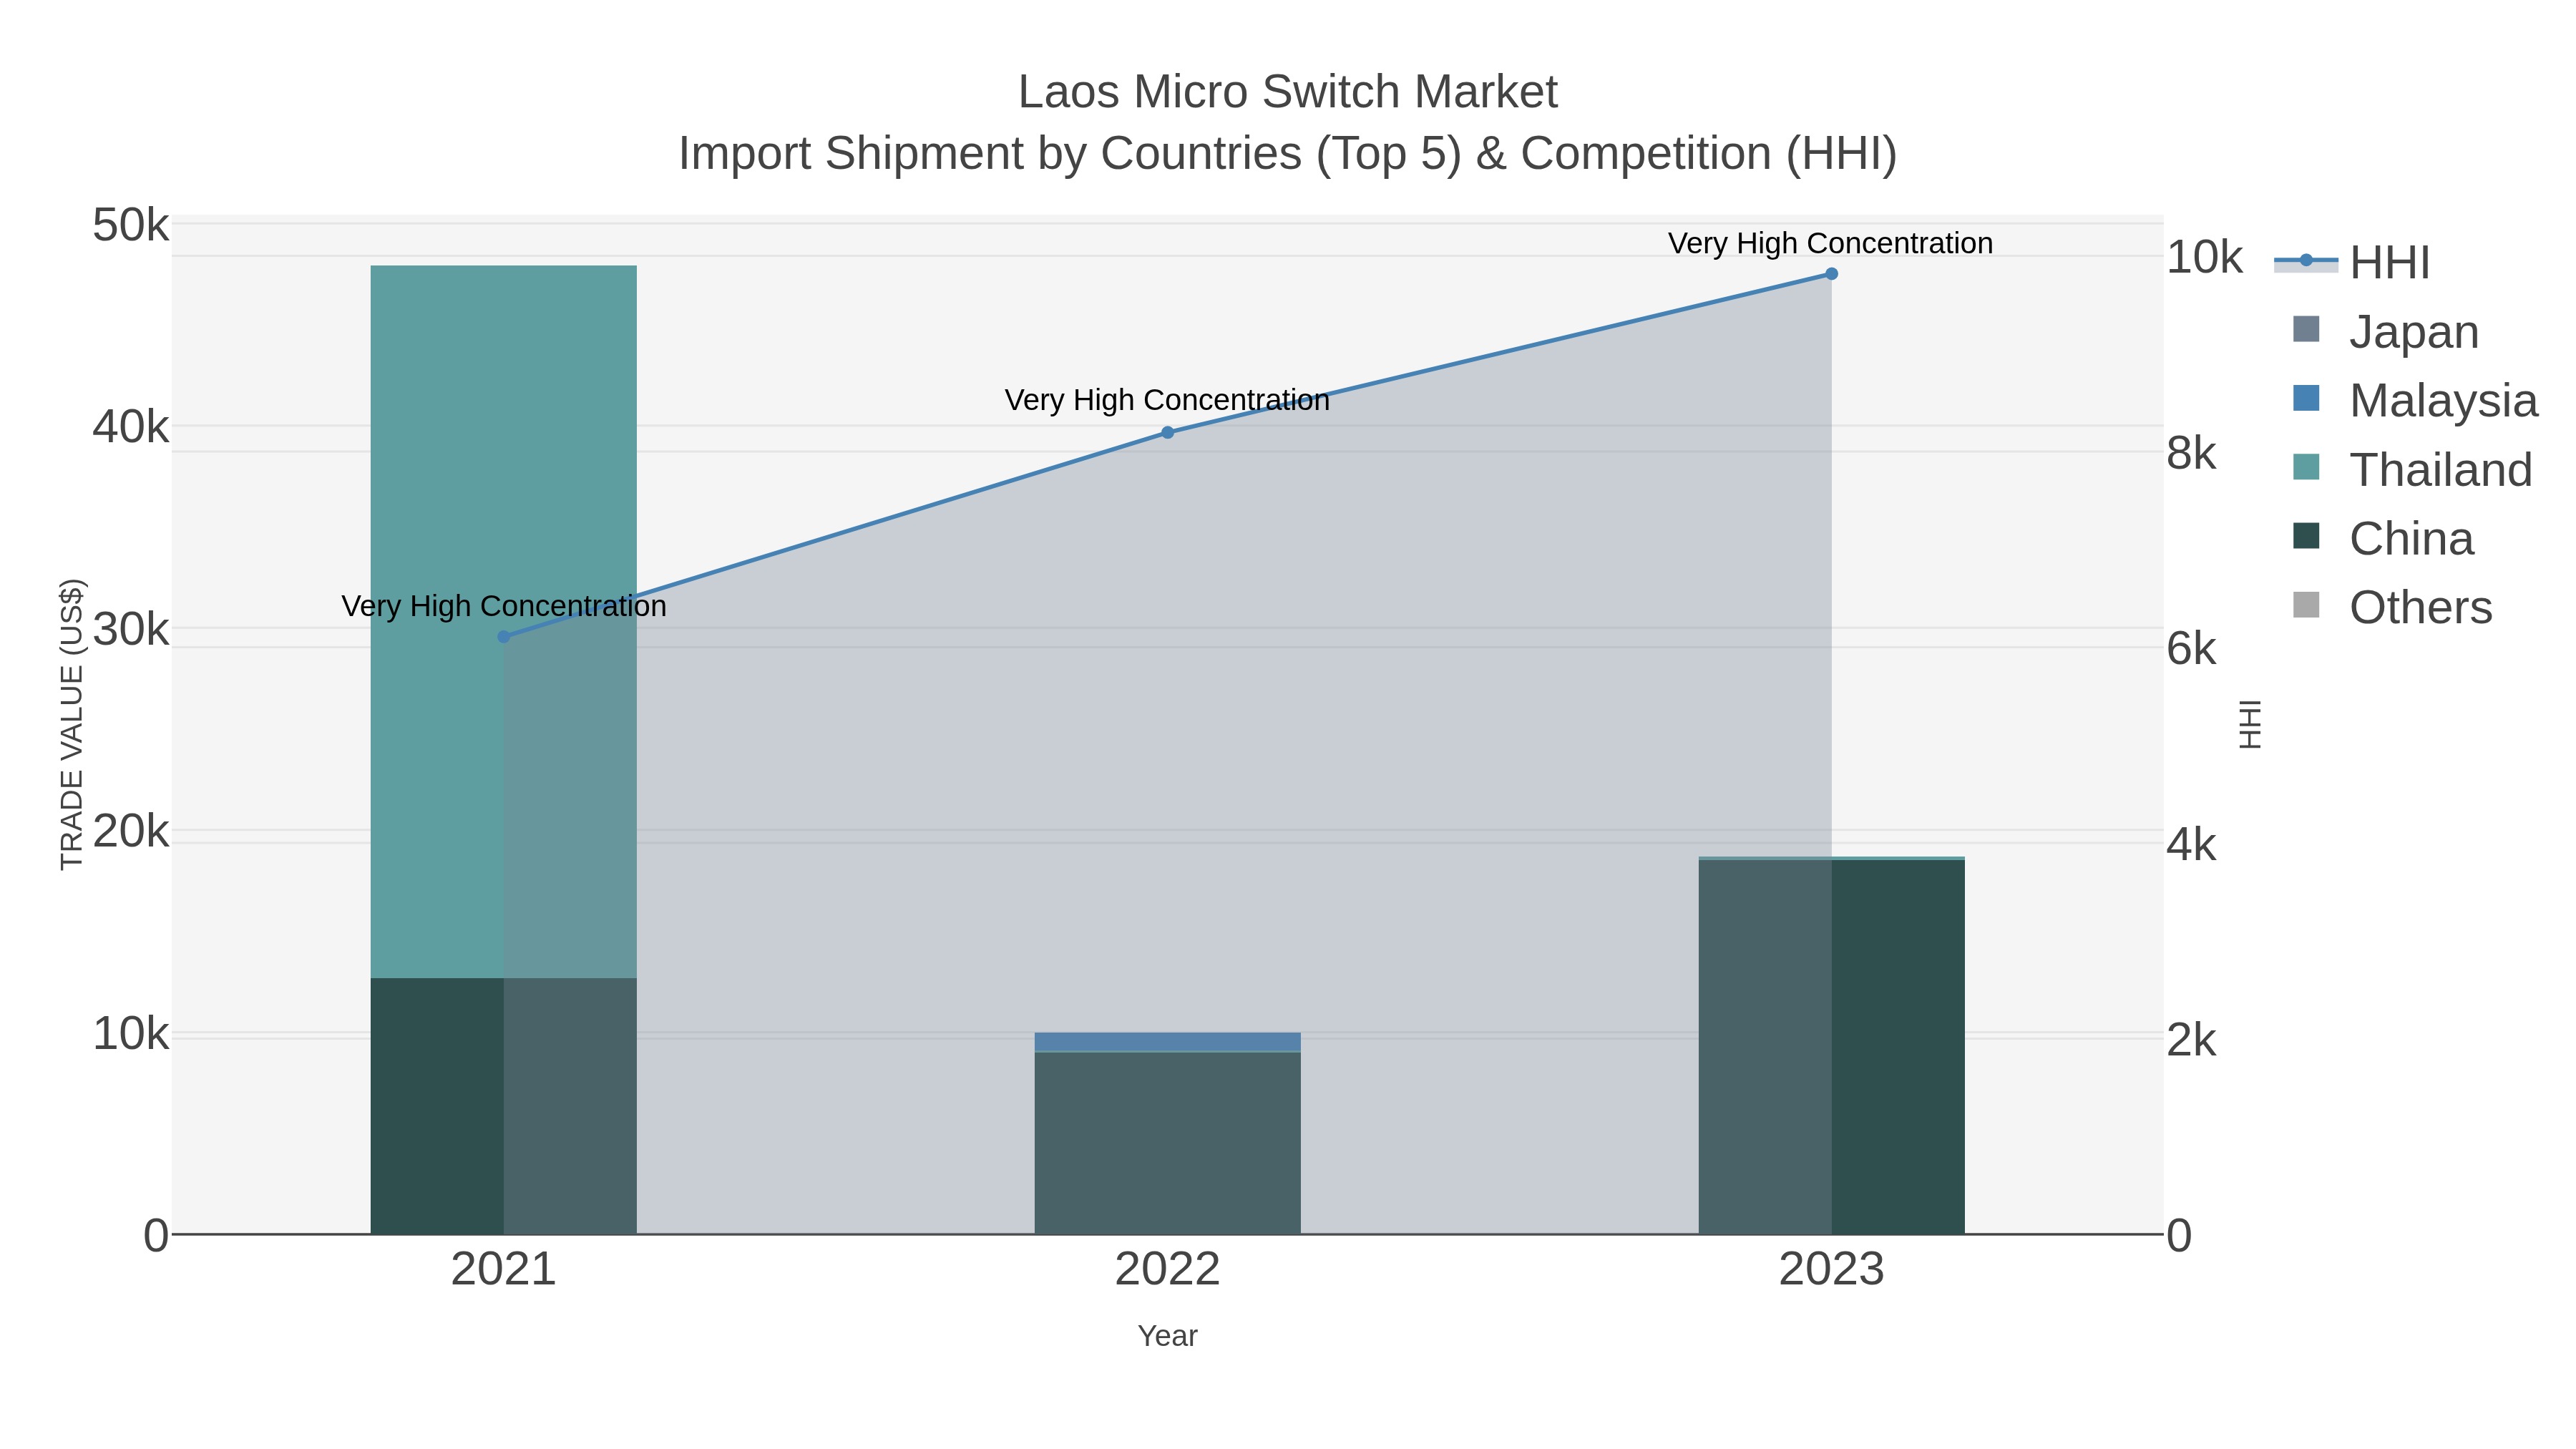Select the 2022 HHI data point
Screen dimensions: 2576x1449
[1167, 432]
